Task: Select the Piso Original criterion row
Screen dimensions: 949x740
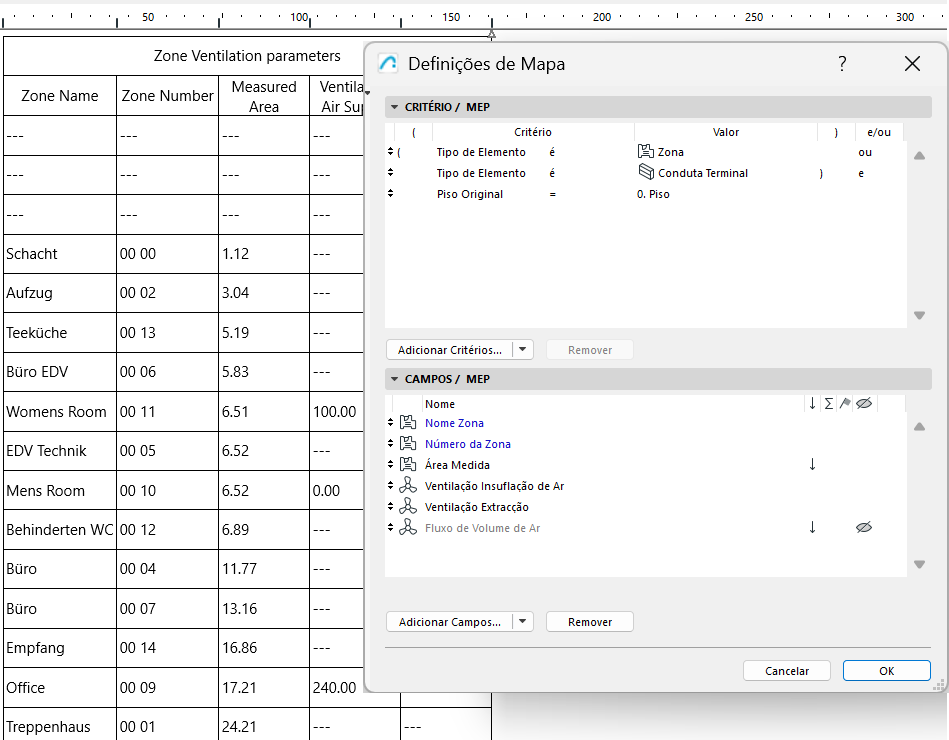Action: coord(470,193)
